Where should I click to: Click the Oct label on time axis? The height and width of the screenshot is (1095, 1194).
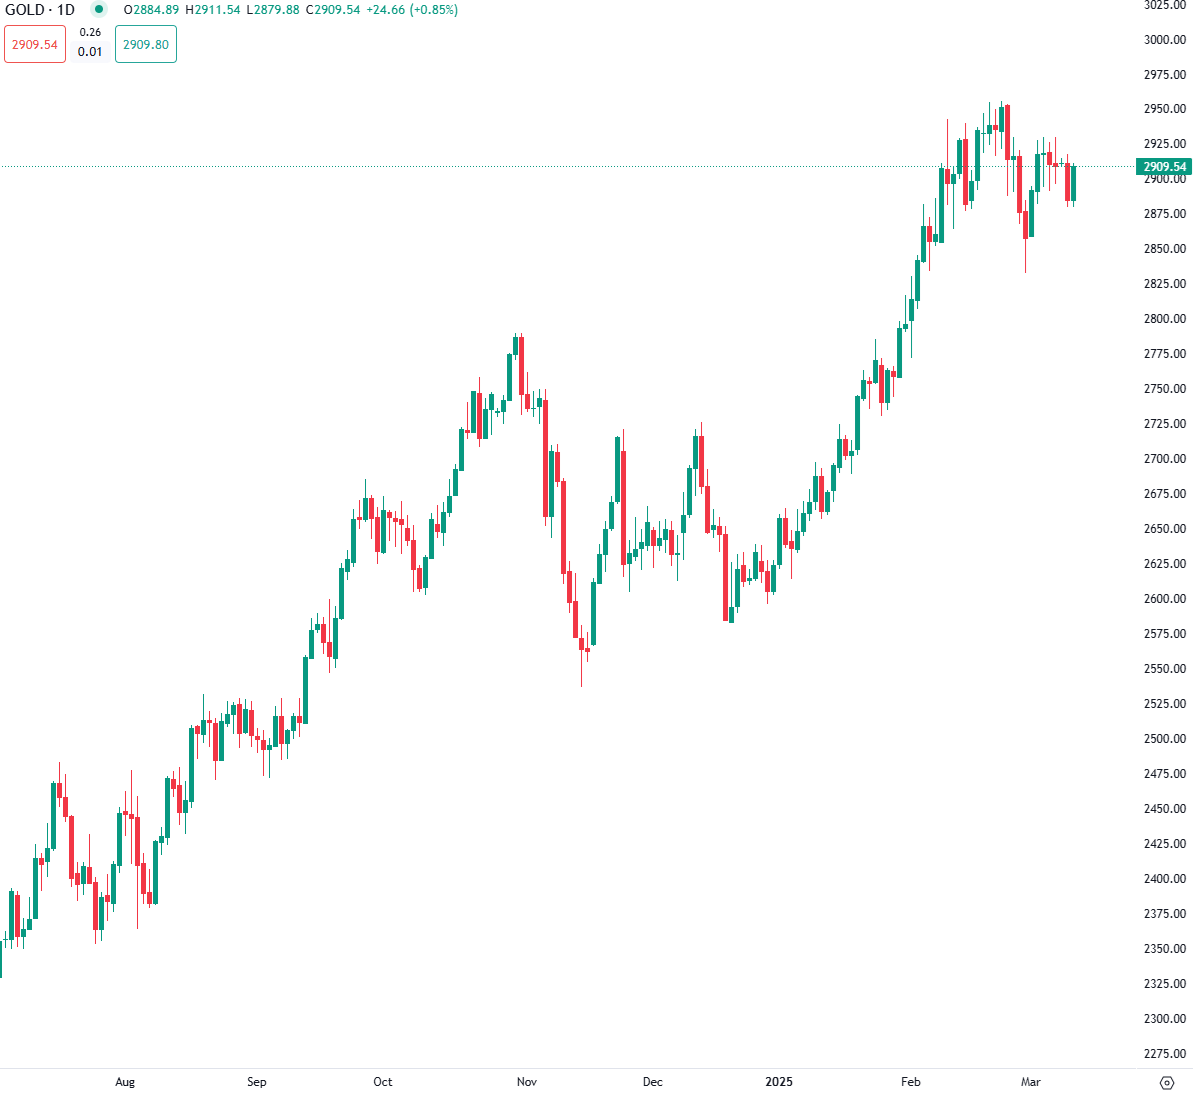point(383,1082)
